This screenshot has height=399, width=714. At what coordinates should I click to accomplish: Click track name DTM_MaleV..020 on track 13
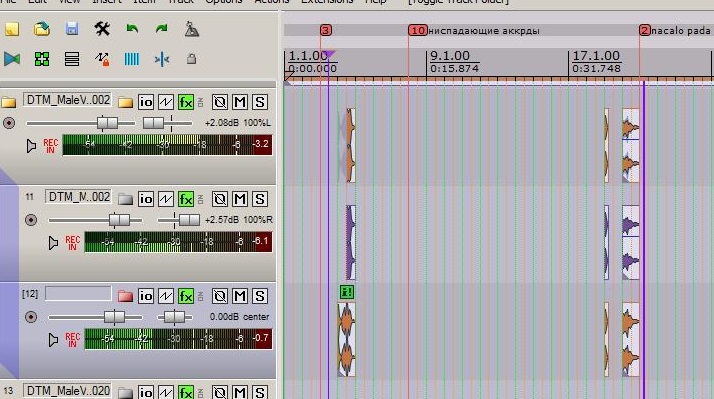coord(67,391)
